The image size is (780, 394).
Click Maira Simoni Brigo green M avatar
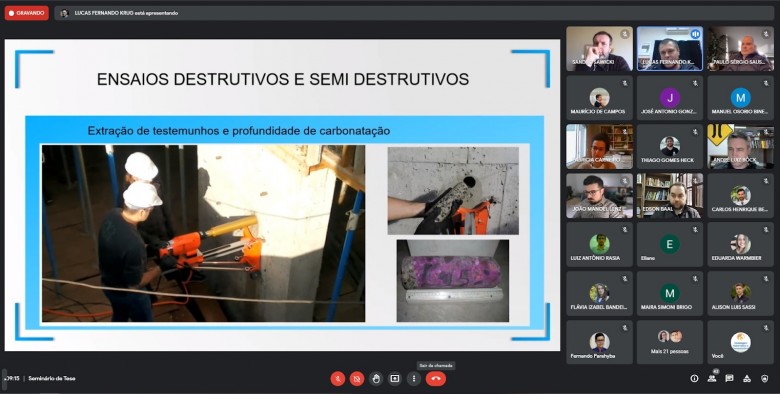click(670, 293)
